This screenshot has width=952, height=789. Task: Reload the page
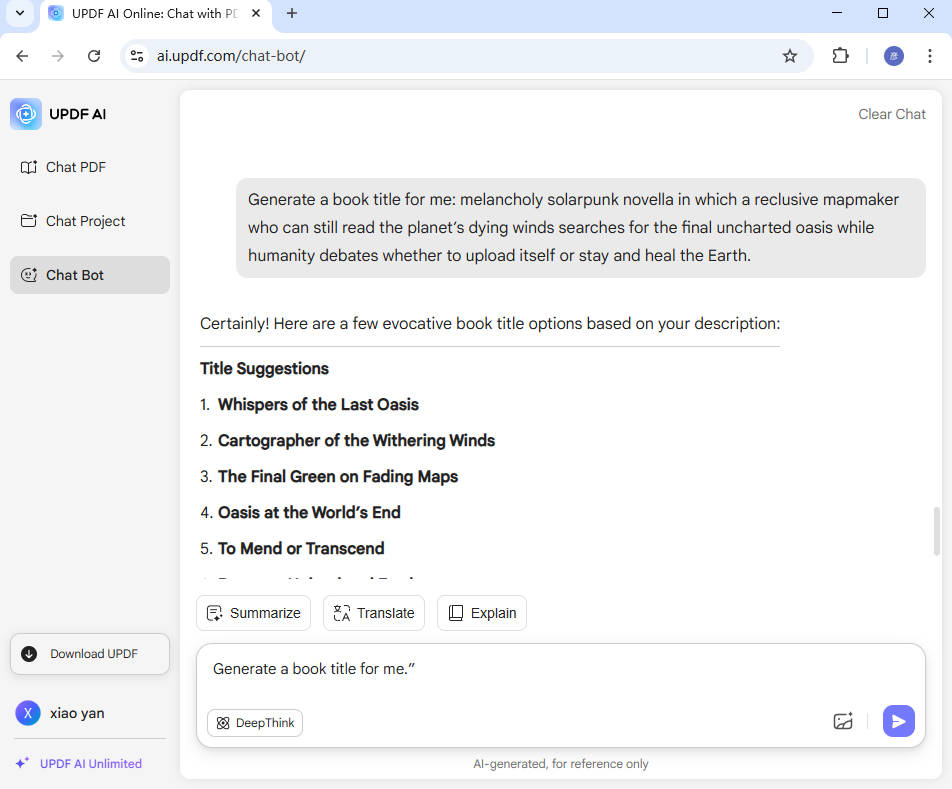click(x=94, y=56)
